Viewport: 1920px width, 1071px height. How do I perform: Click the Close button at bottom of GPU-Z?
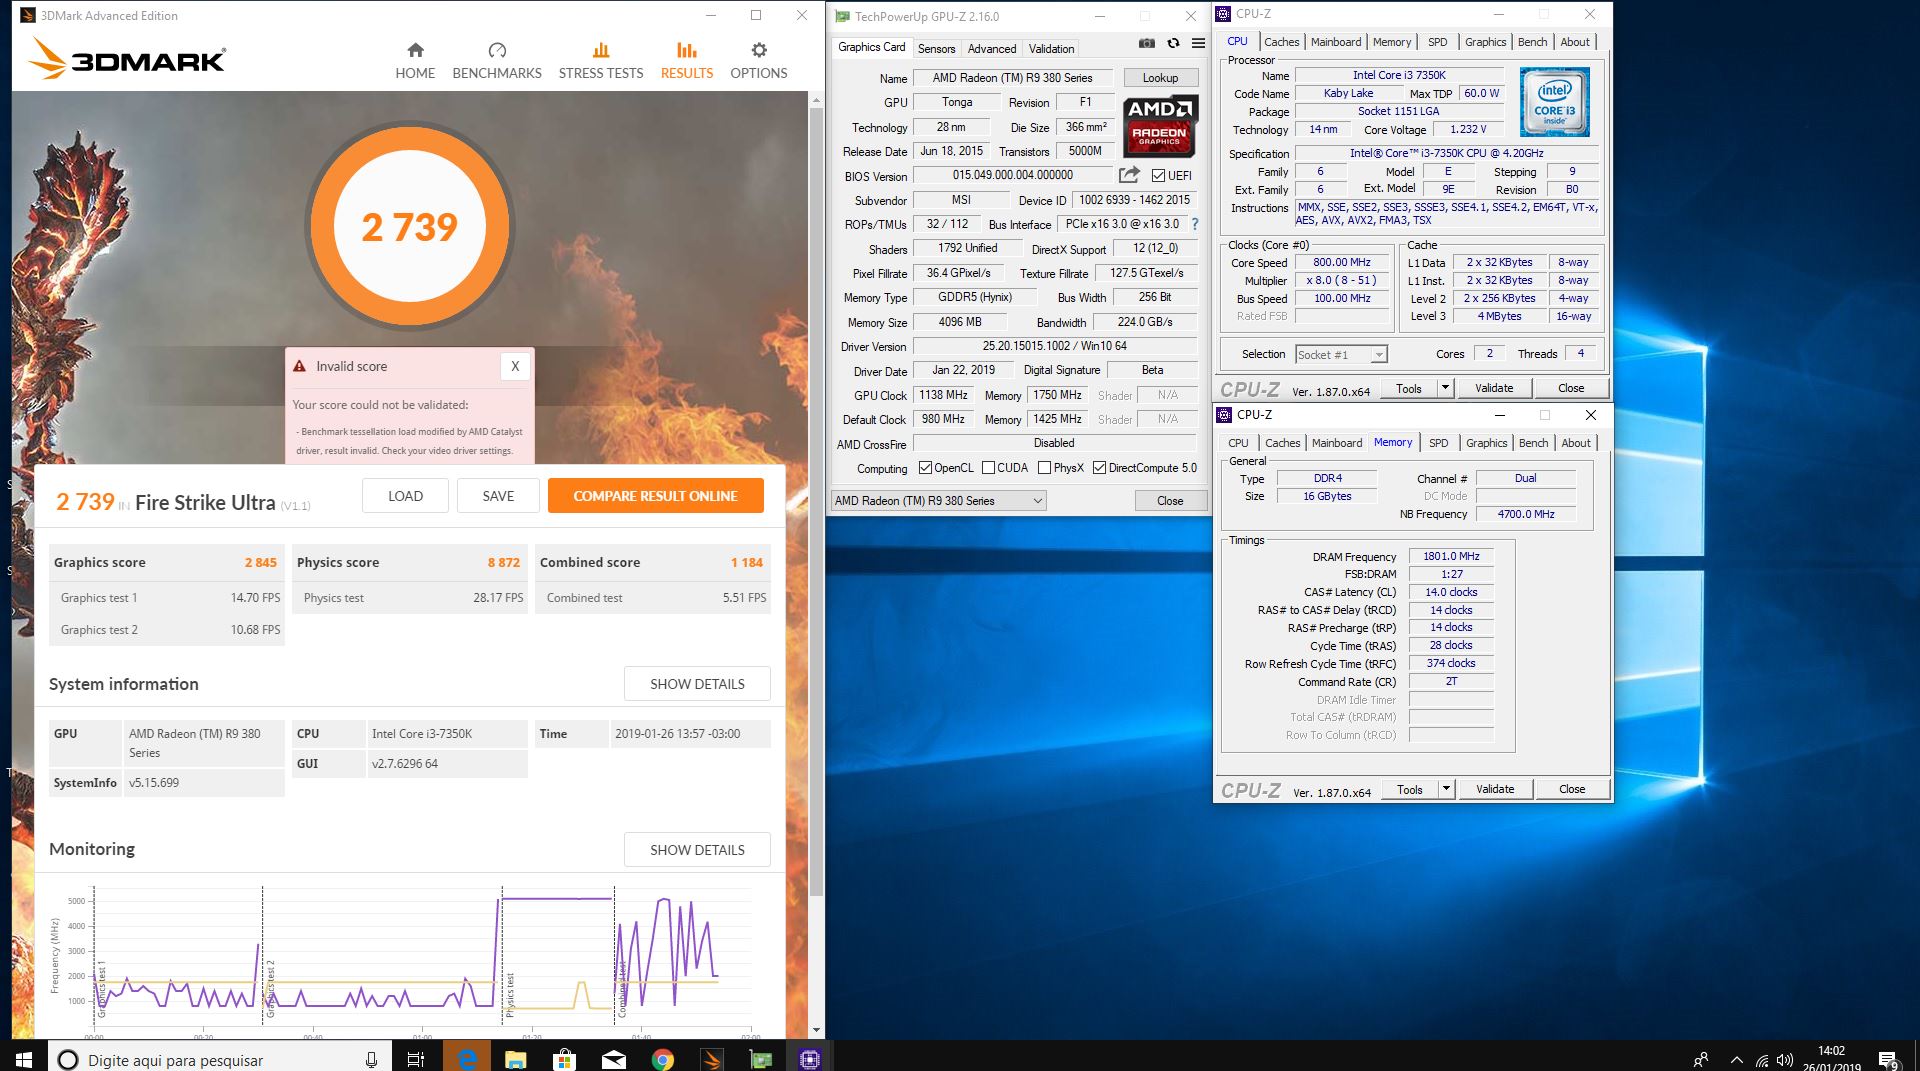[1170, 501]
